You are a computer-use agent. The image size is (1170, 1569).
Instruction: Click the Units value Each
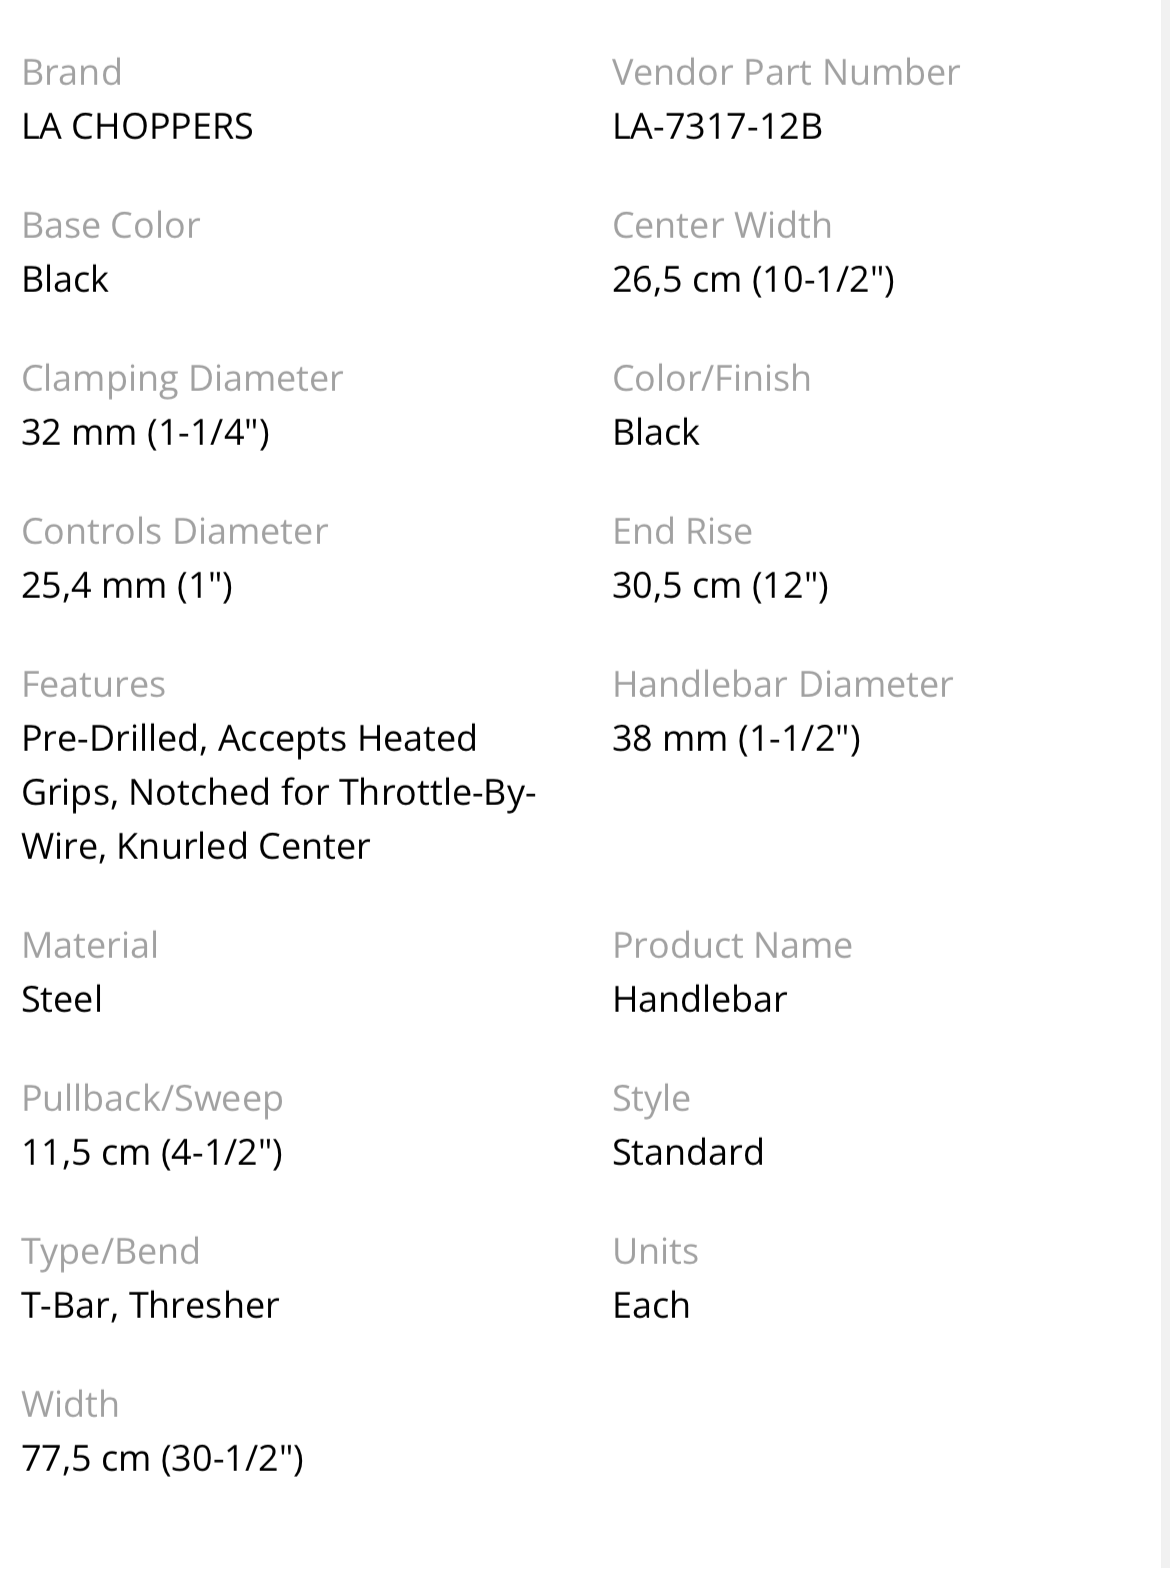tap(651, 1305)
